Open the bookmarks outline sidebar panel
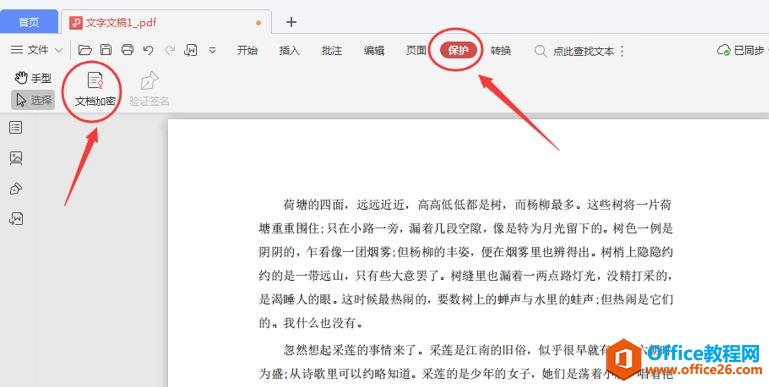This screenshot has height=387, width=769. [x=16, y=128]
